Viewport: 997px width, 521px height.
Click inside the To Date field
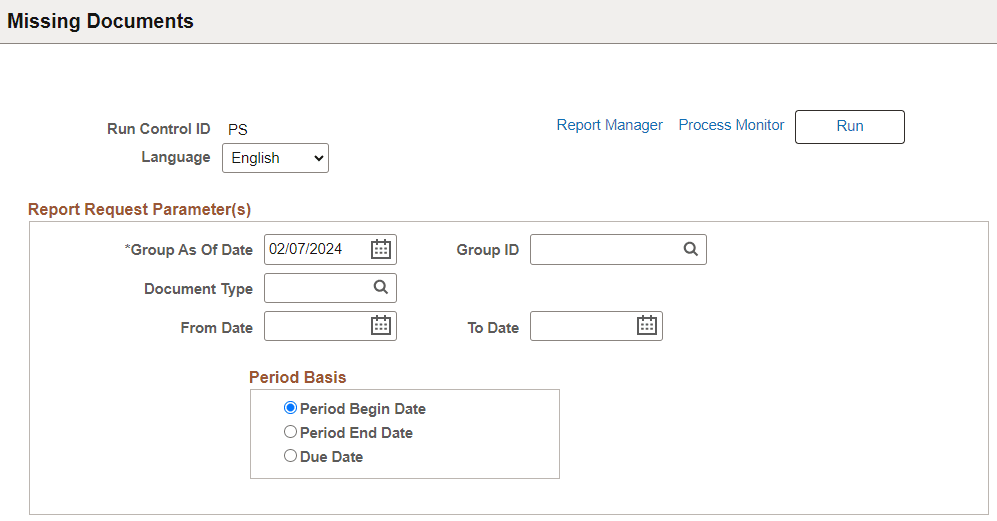(x=582, y=326)
